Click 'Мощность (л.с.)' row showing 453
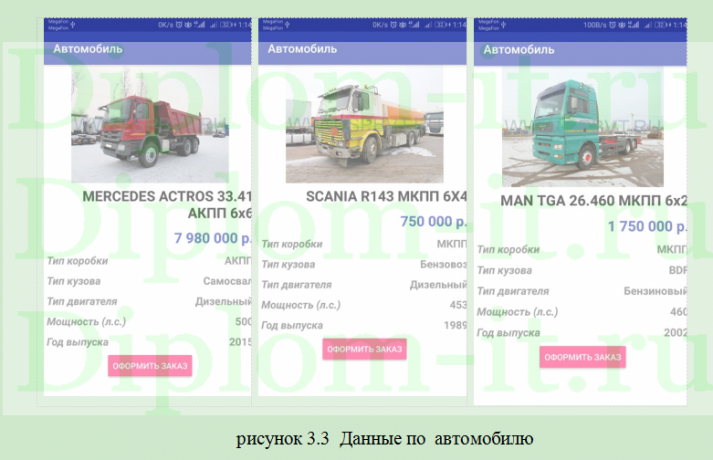The height and width of the screenshot is (460, 713). click(364, 305)
